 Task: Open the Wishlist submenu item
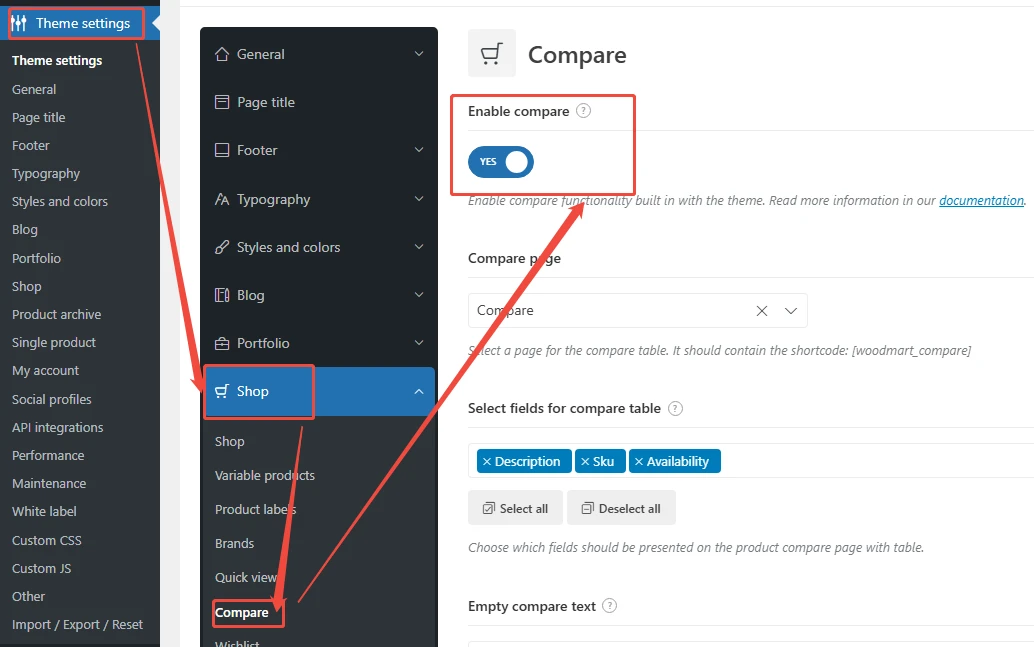click(237, 643)
